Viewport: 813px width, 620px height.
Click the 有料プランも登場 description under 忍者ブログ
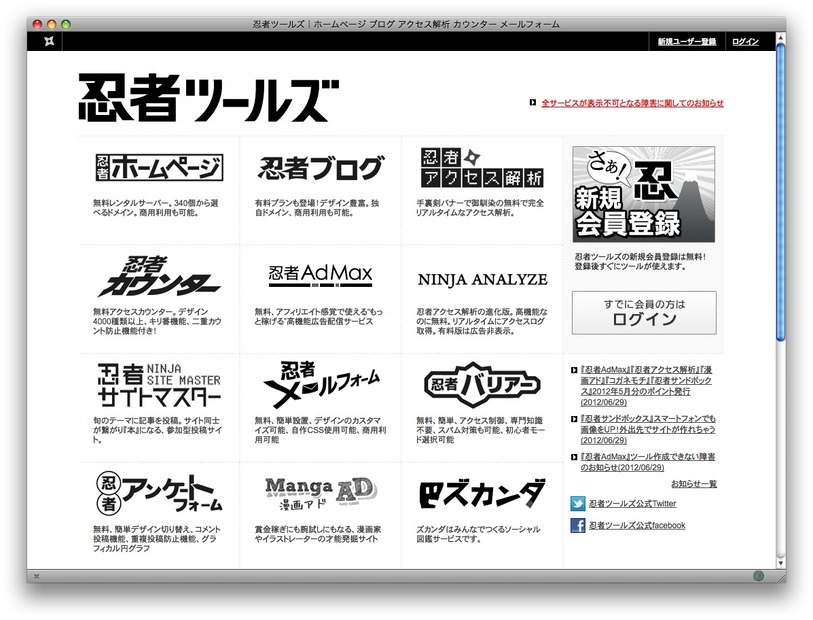coord(317,207)
